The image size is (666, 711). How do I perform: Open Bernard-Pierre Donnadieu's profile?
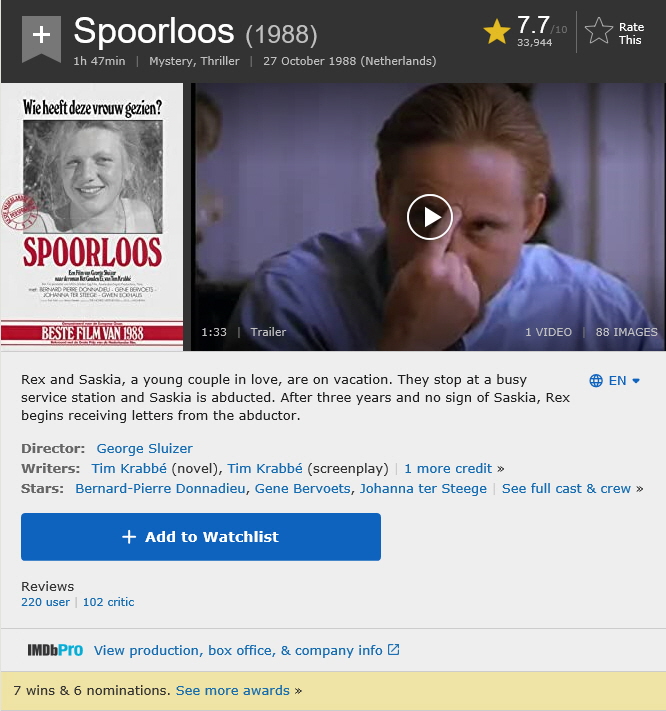pyautogui.click(x=160, y=488)
